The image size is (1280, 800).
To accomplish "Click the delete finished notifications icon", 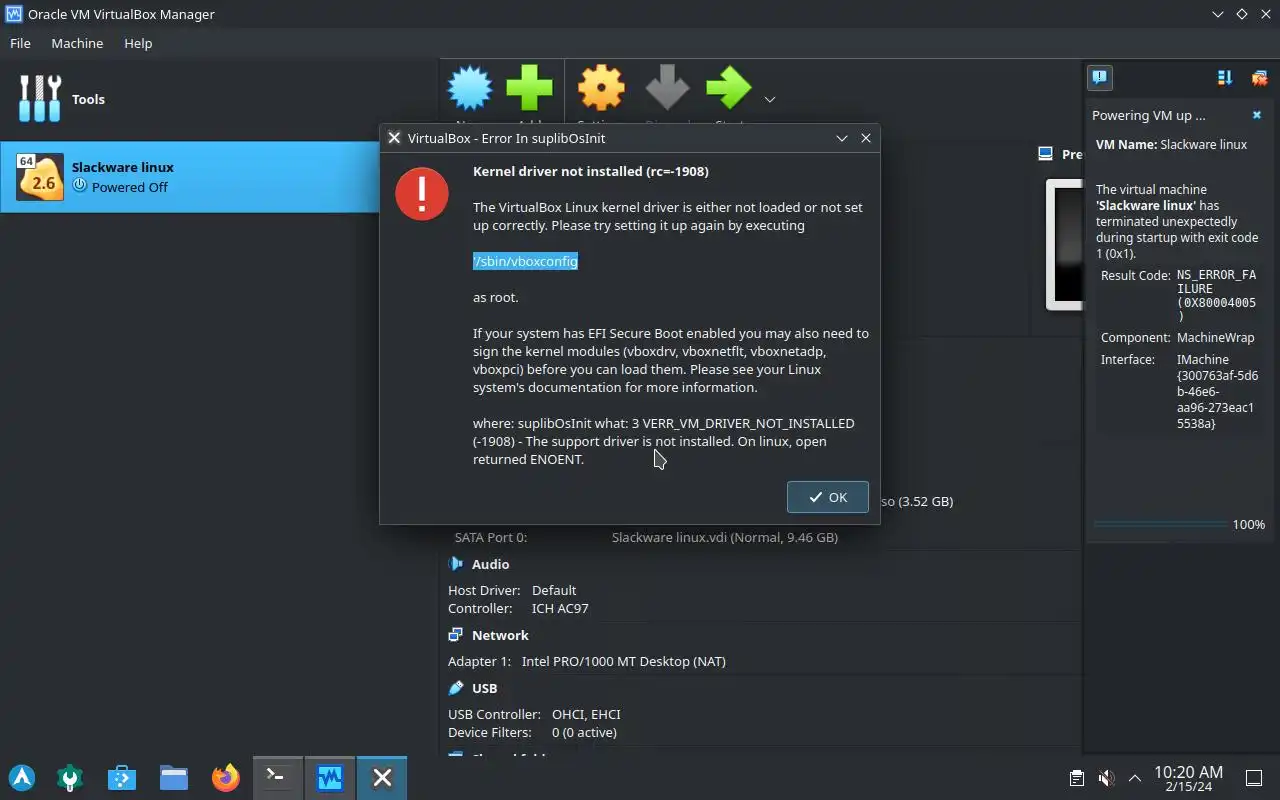I will 1259,78.
